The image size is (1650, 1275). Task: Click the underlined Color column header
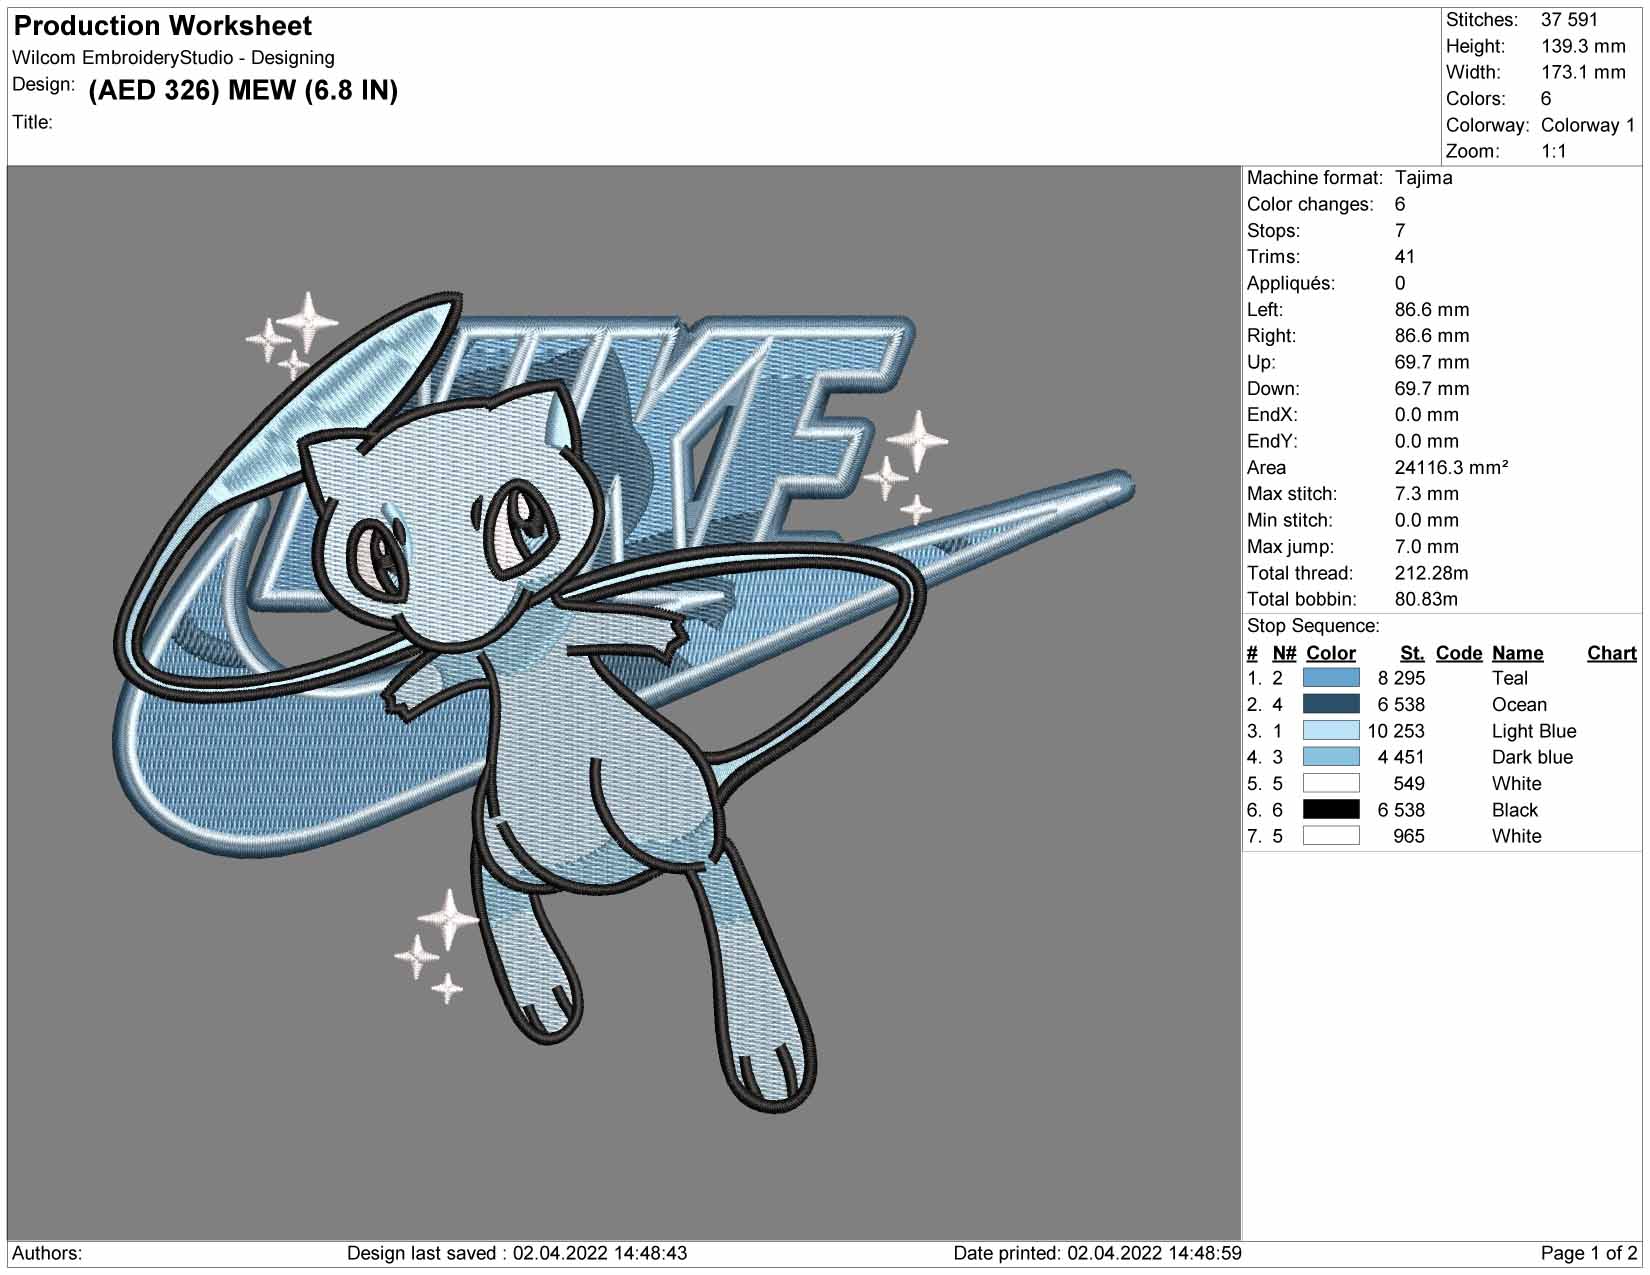coord(1330,653)
